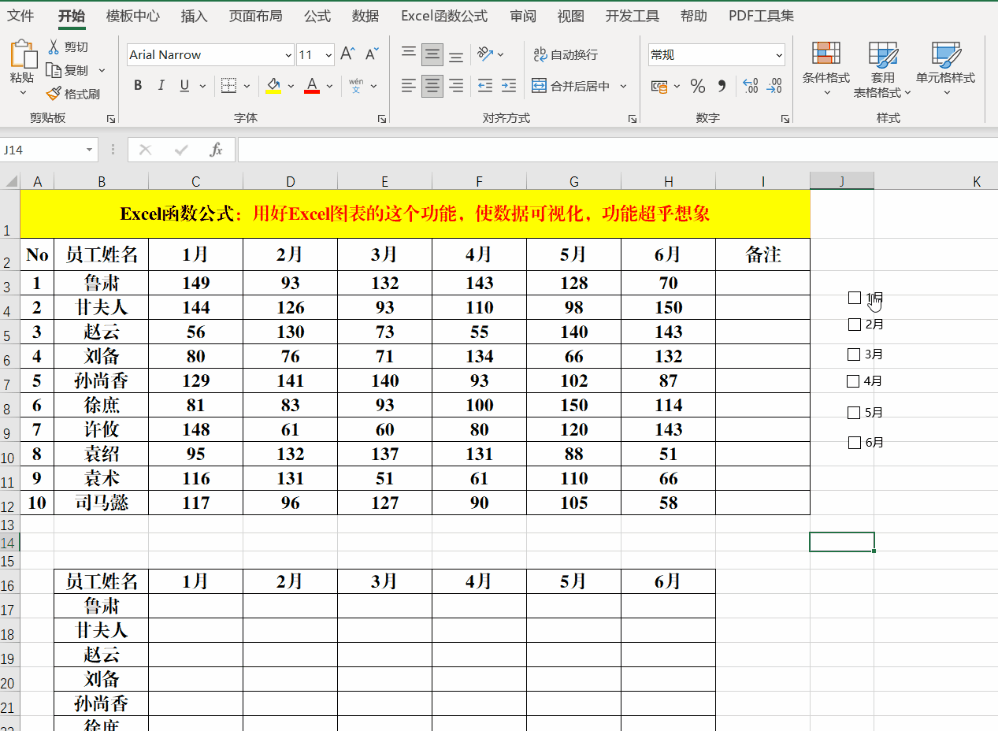Open the Clipboard group dialog launcher
The image size is (998, 731).
coord(111,119)
